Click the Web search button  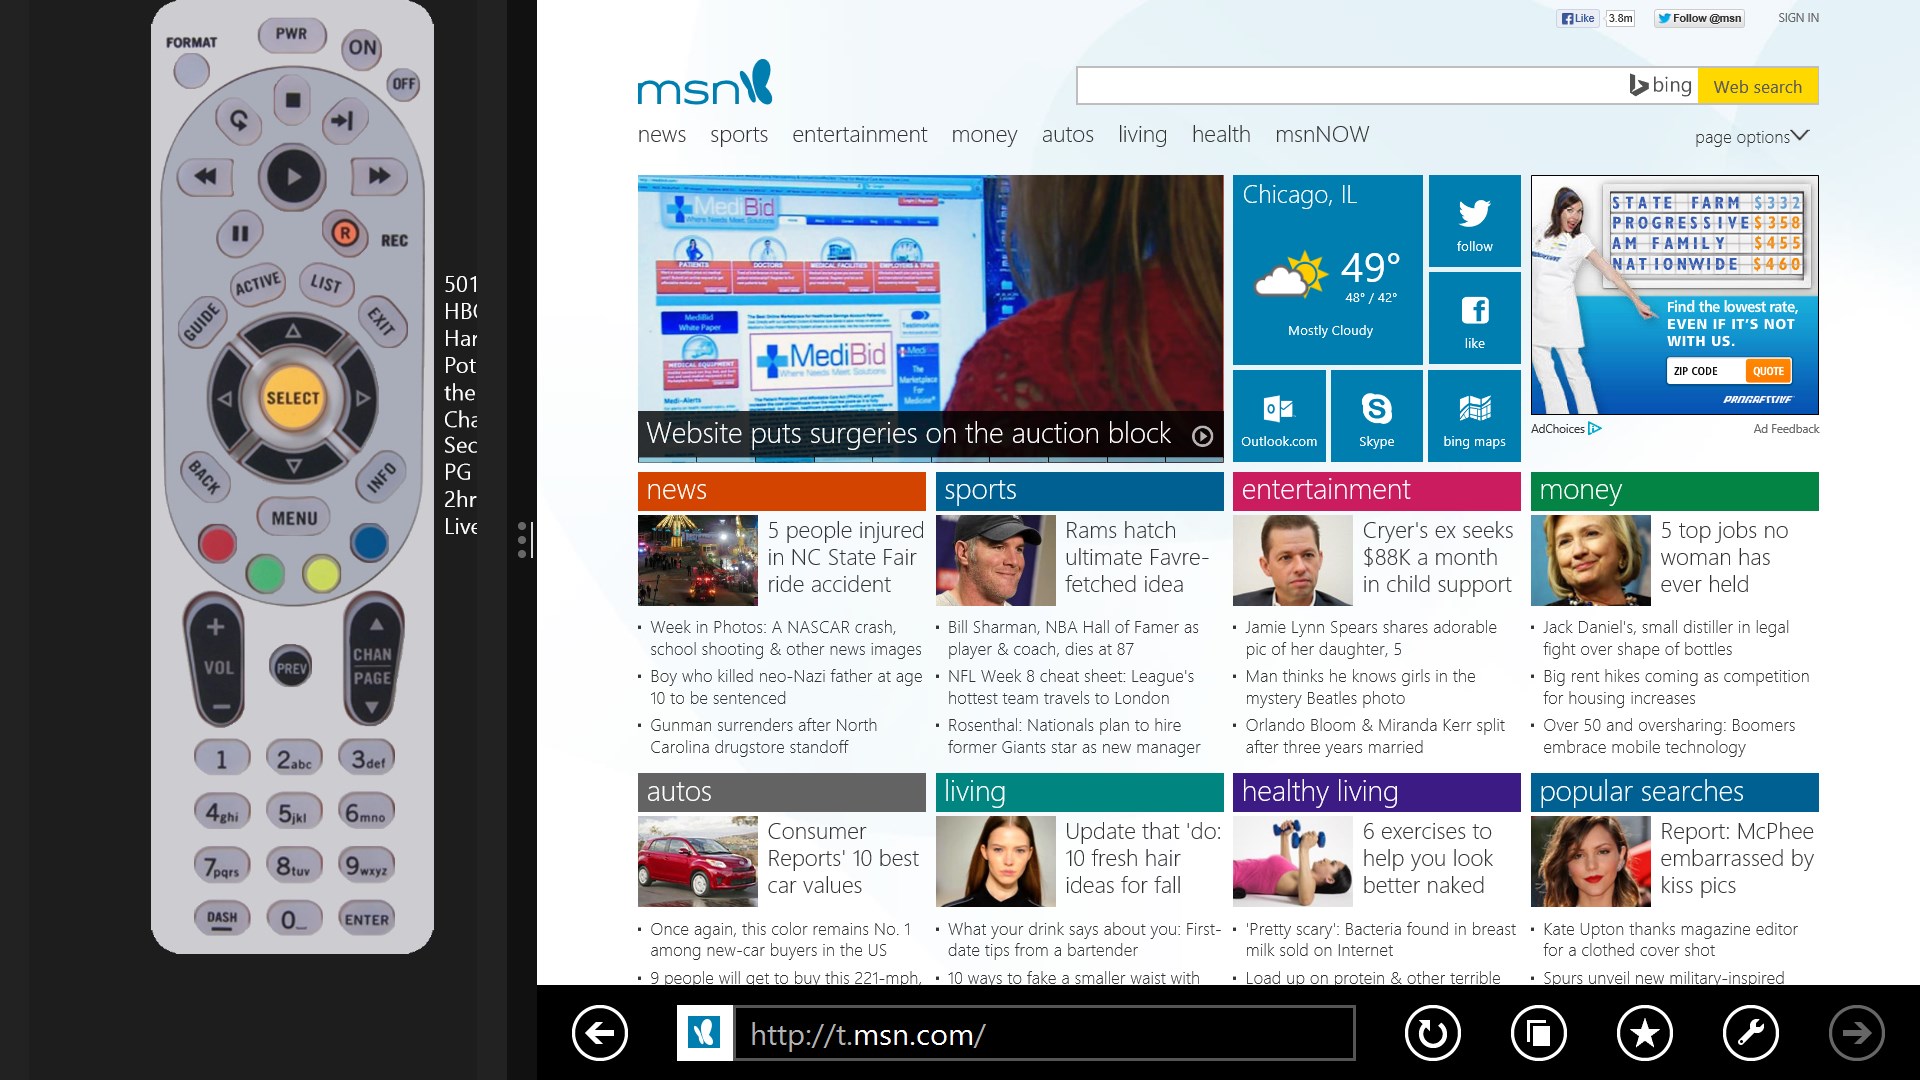pos(1757,87)
